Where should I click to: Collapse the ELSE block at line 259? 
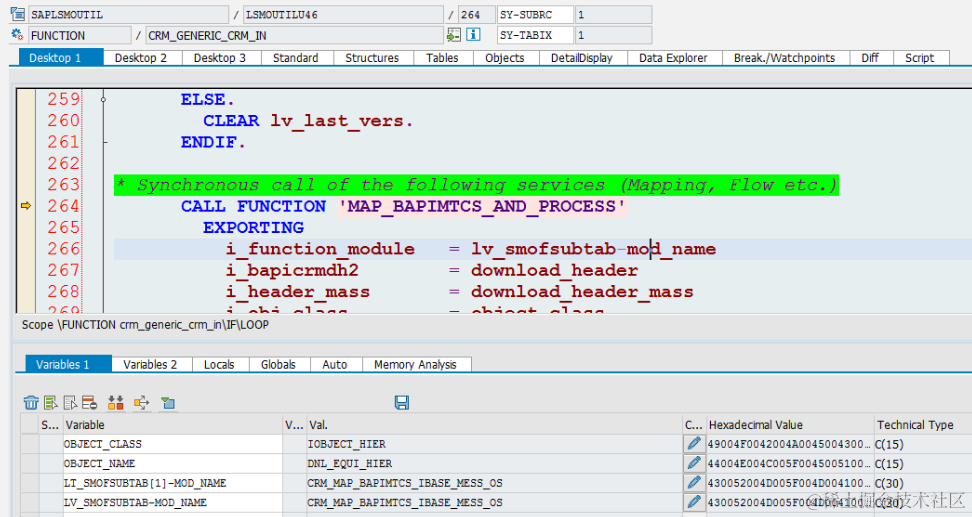tap(104, 99)
